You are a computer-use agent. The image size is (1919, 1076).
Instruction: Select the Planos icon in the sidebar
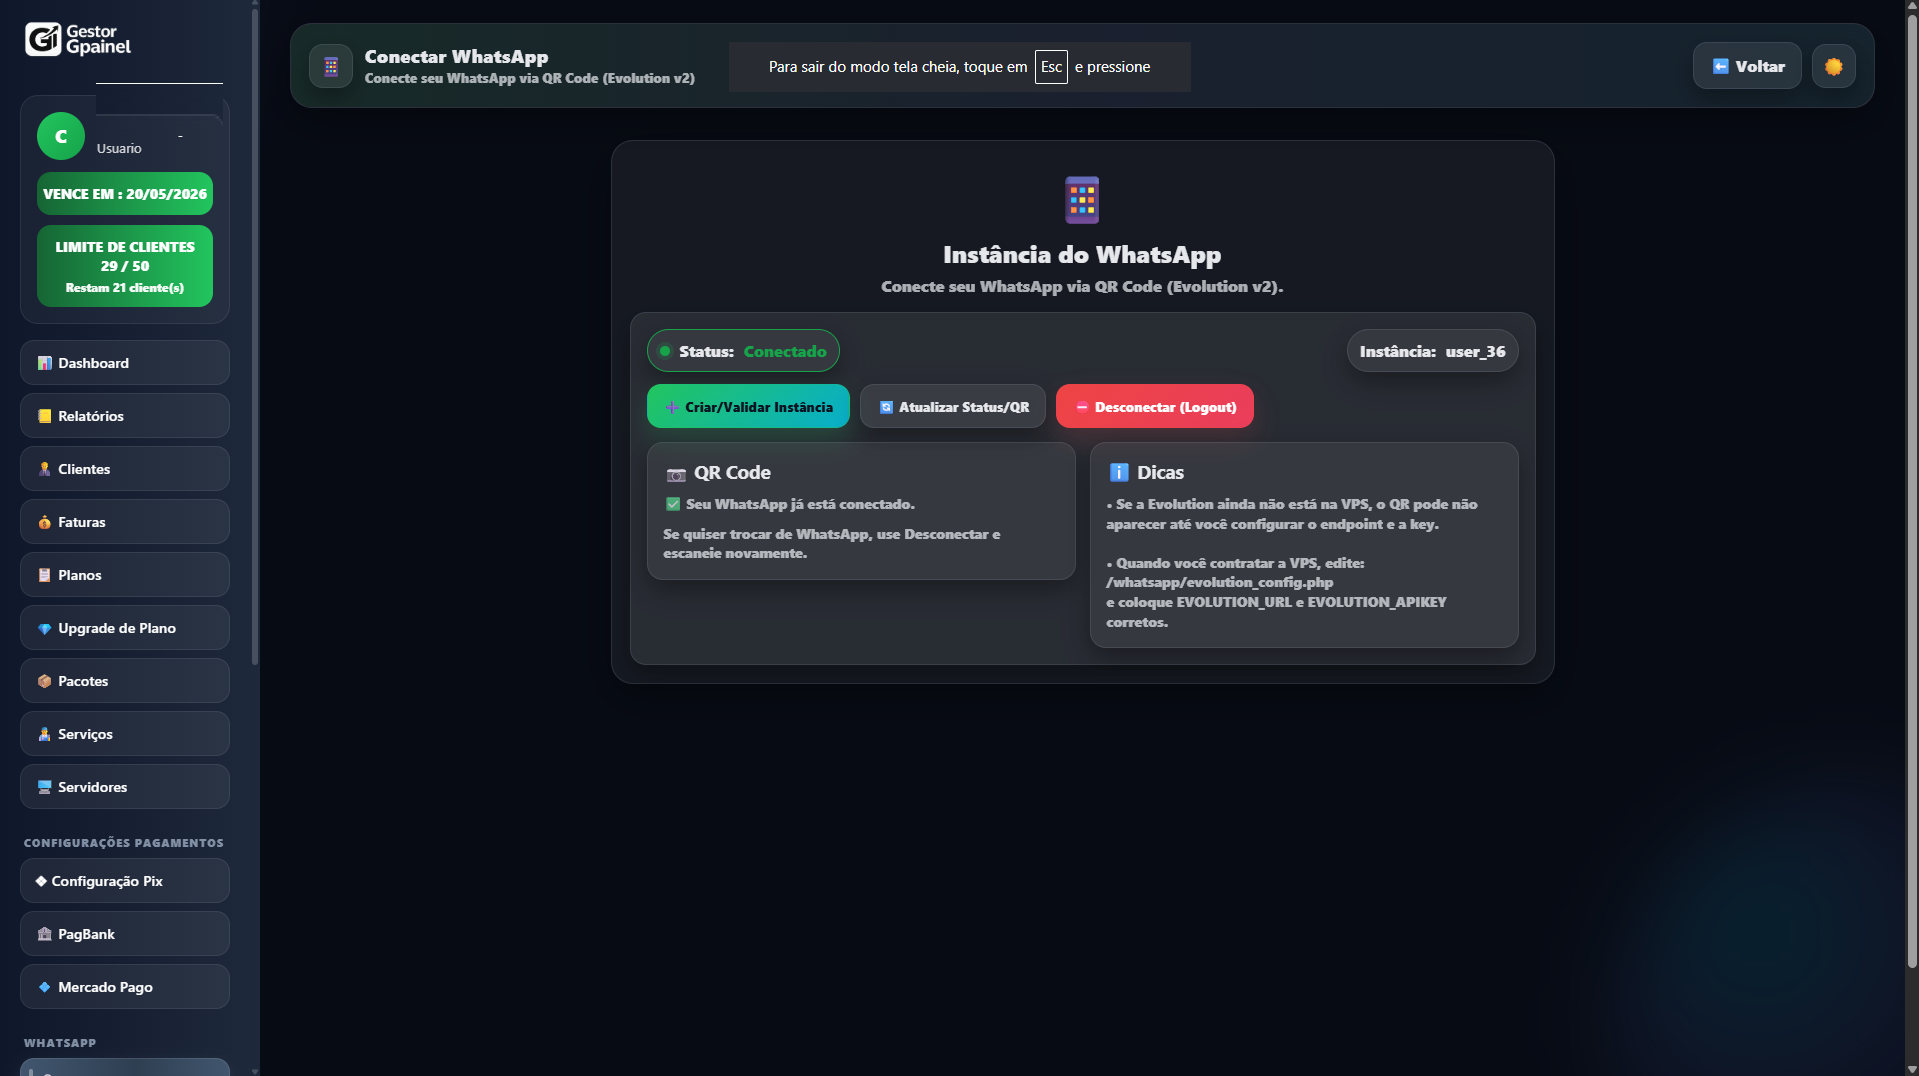pyautogui.click(x=44, y=575)
